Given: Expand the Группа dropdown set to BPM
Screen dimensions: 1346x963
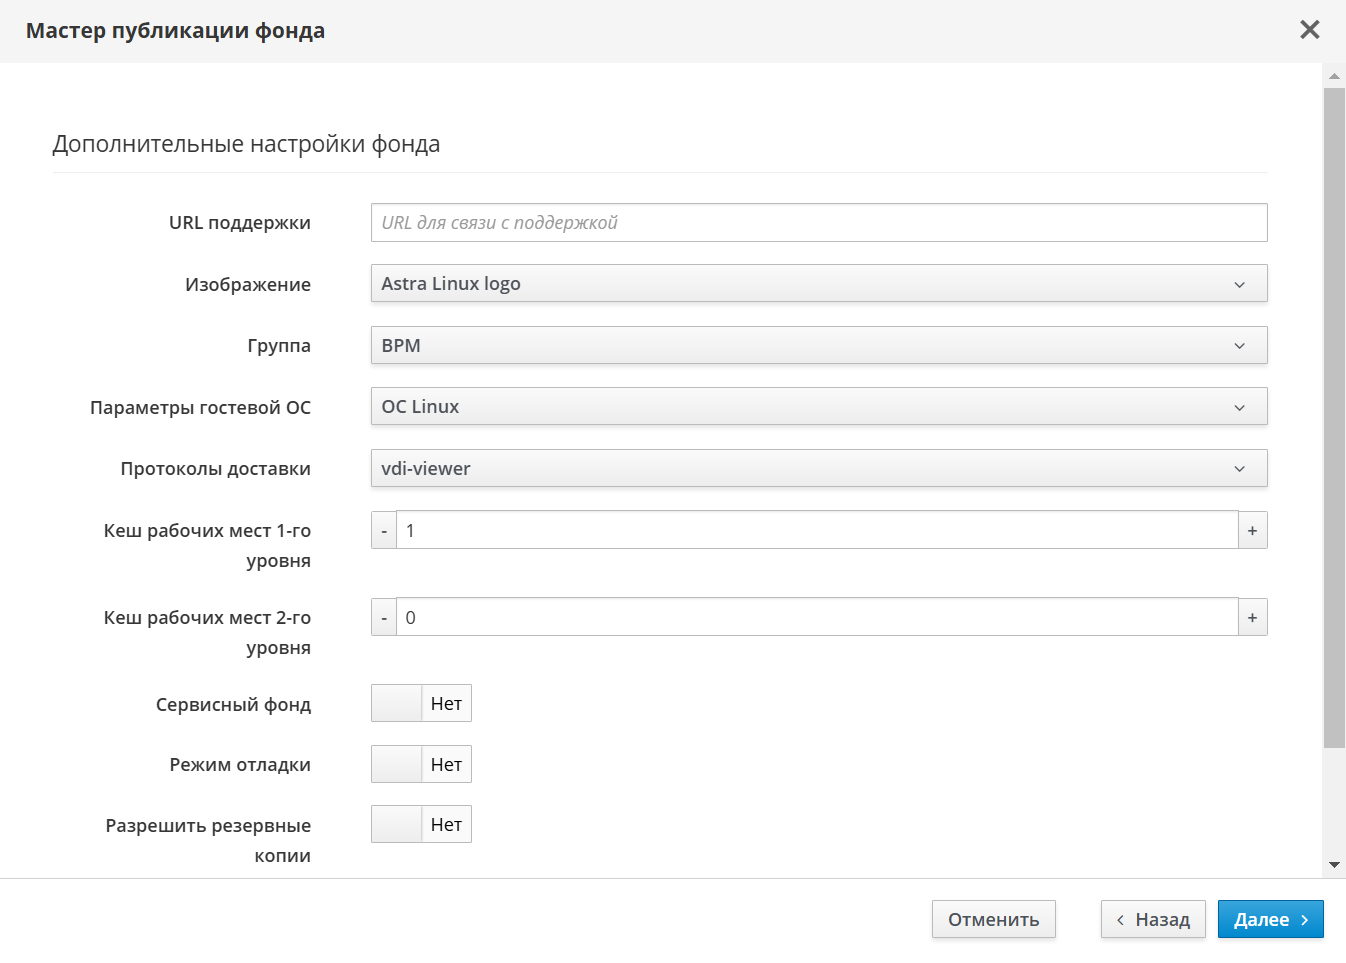Looking at the screenshot, I should [818, 346].
